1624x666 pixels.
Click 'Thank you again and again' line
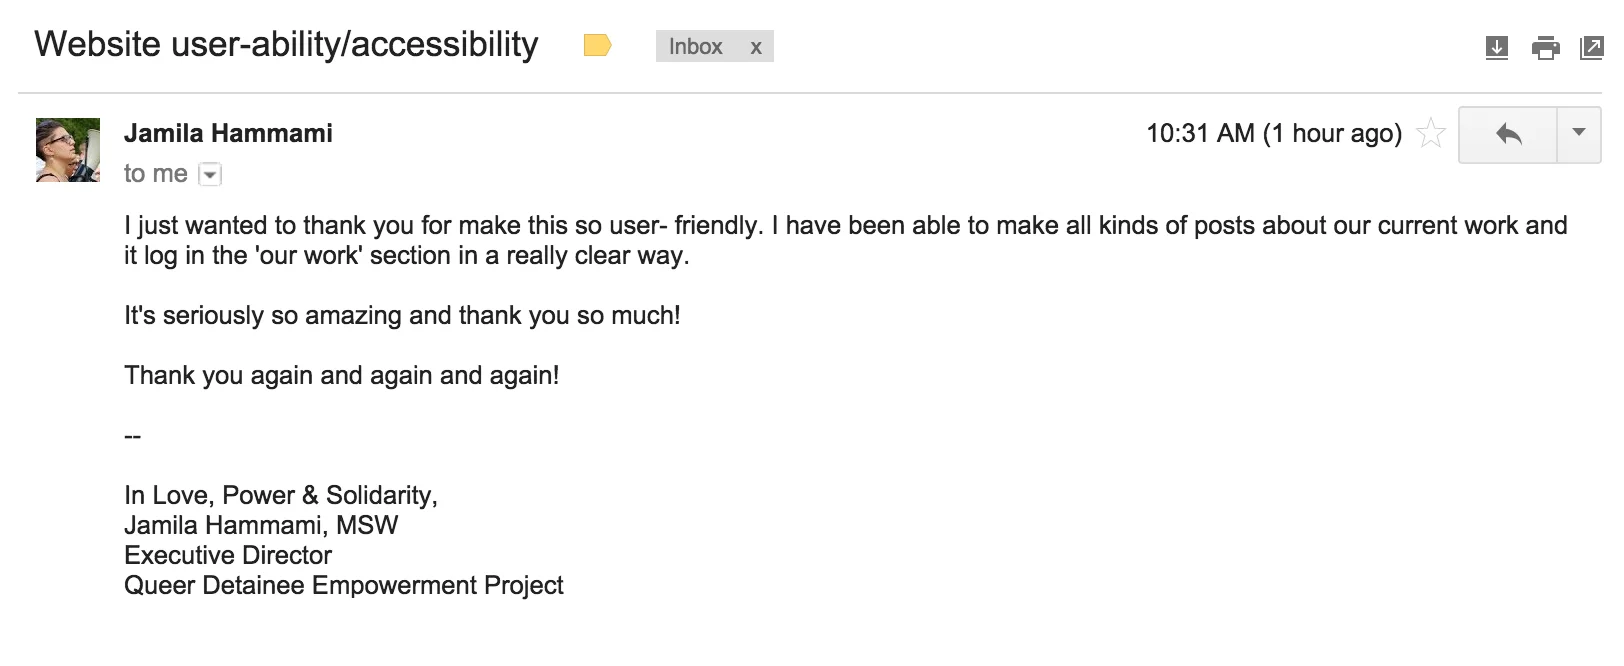pyautogui.click(x=342, y=375)
